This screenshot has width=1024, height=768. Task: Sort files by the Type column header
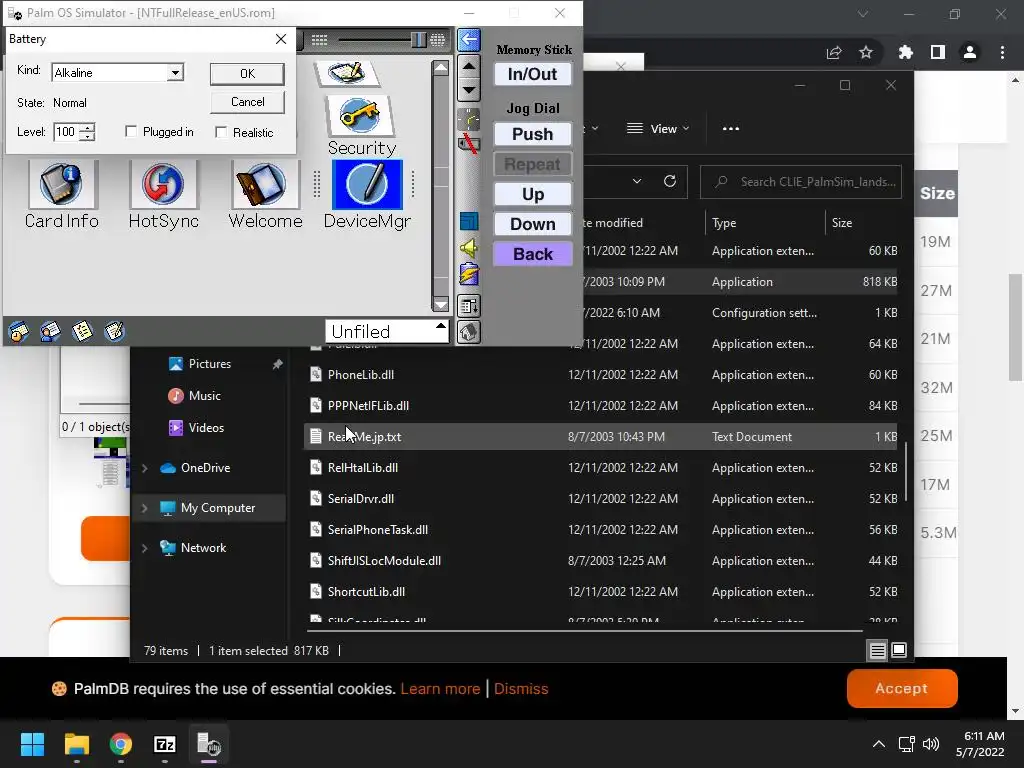[x=724, y=223]
